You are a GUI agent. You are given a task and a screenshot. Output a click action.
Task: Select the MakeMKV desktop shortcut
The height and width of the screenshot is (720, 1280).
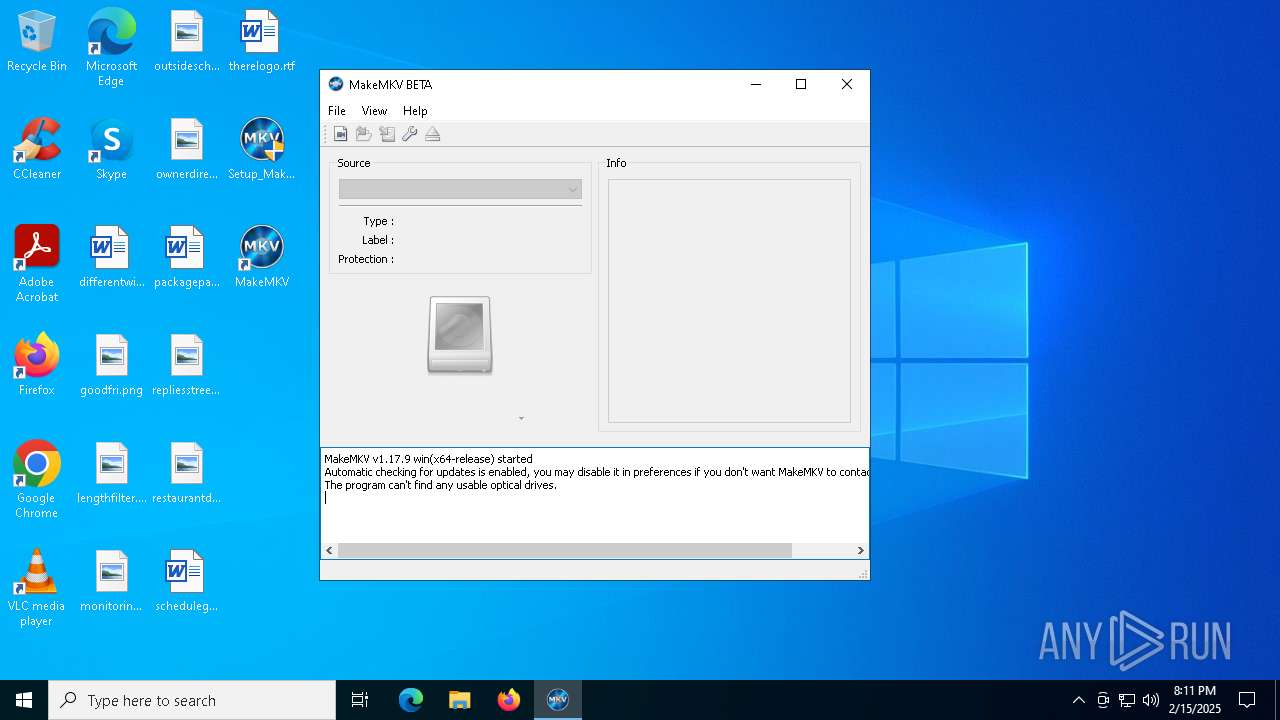262,257
